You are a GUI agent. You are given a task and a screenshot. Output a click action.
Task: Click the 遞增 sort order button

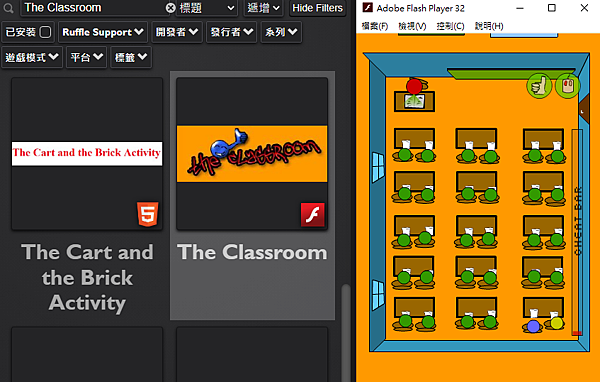tap(263, 8)
